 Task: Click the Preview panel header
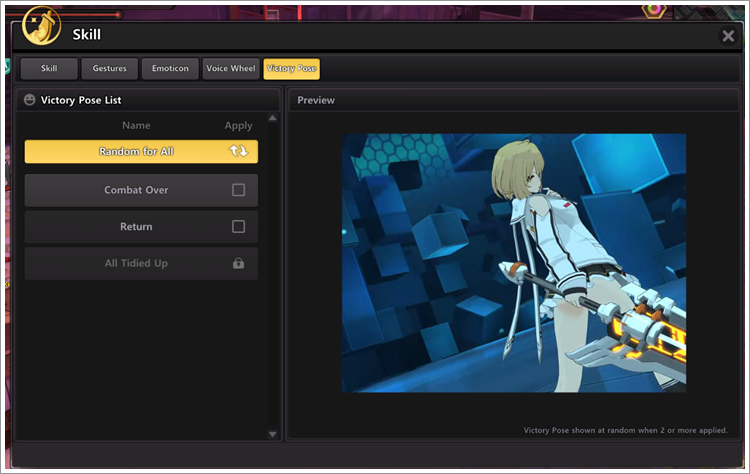514,100
